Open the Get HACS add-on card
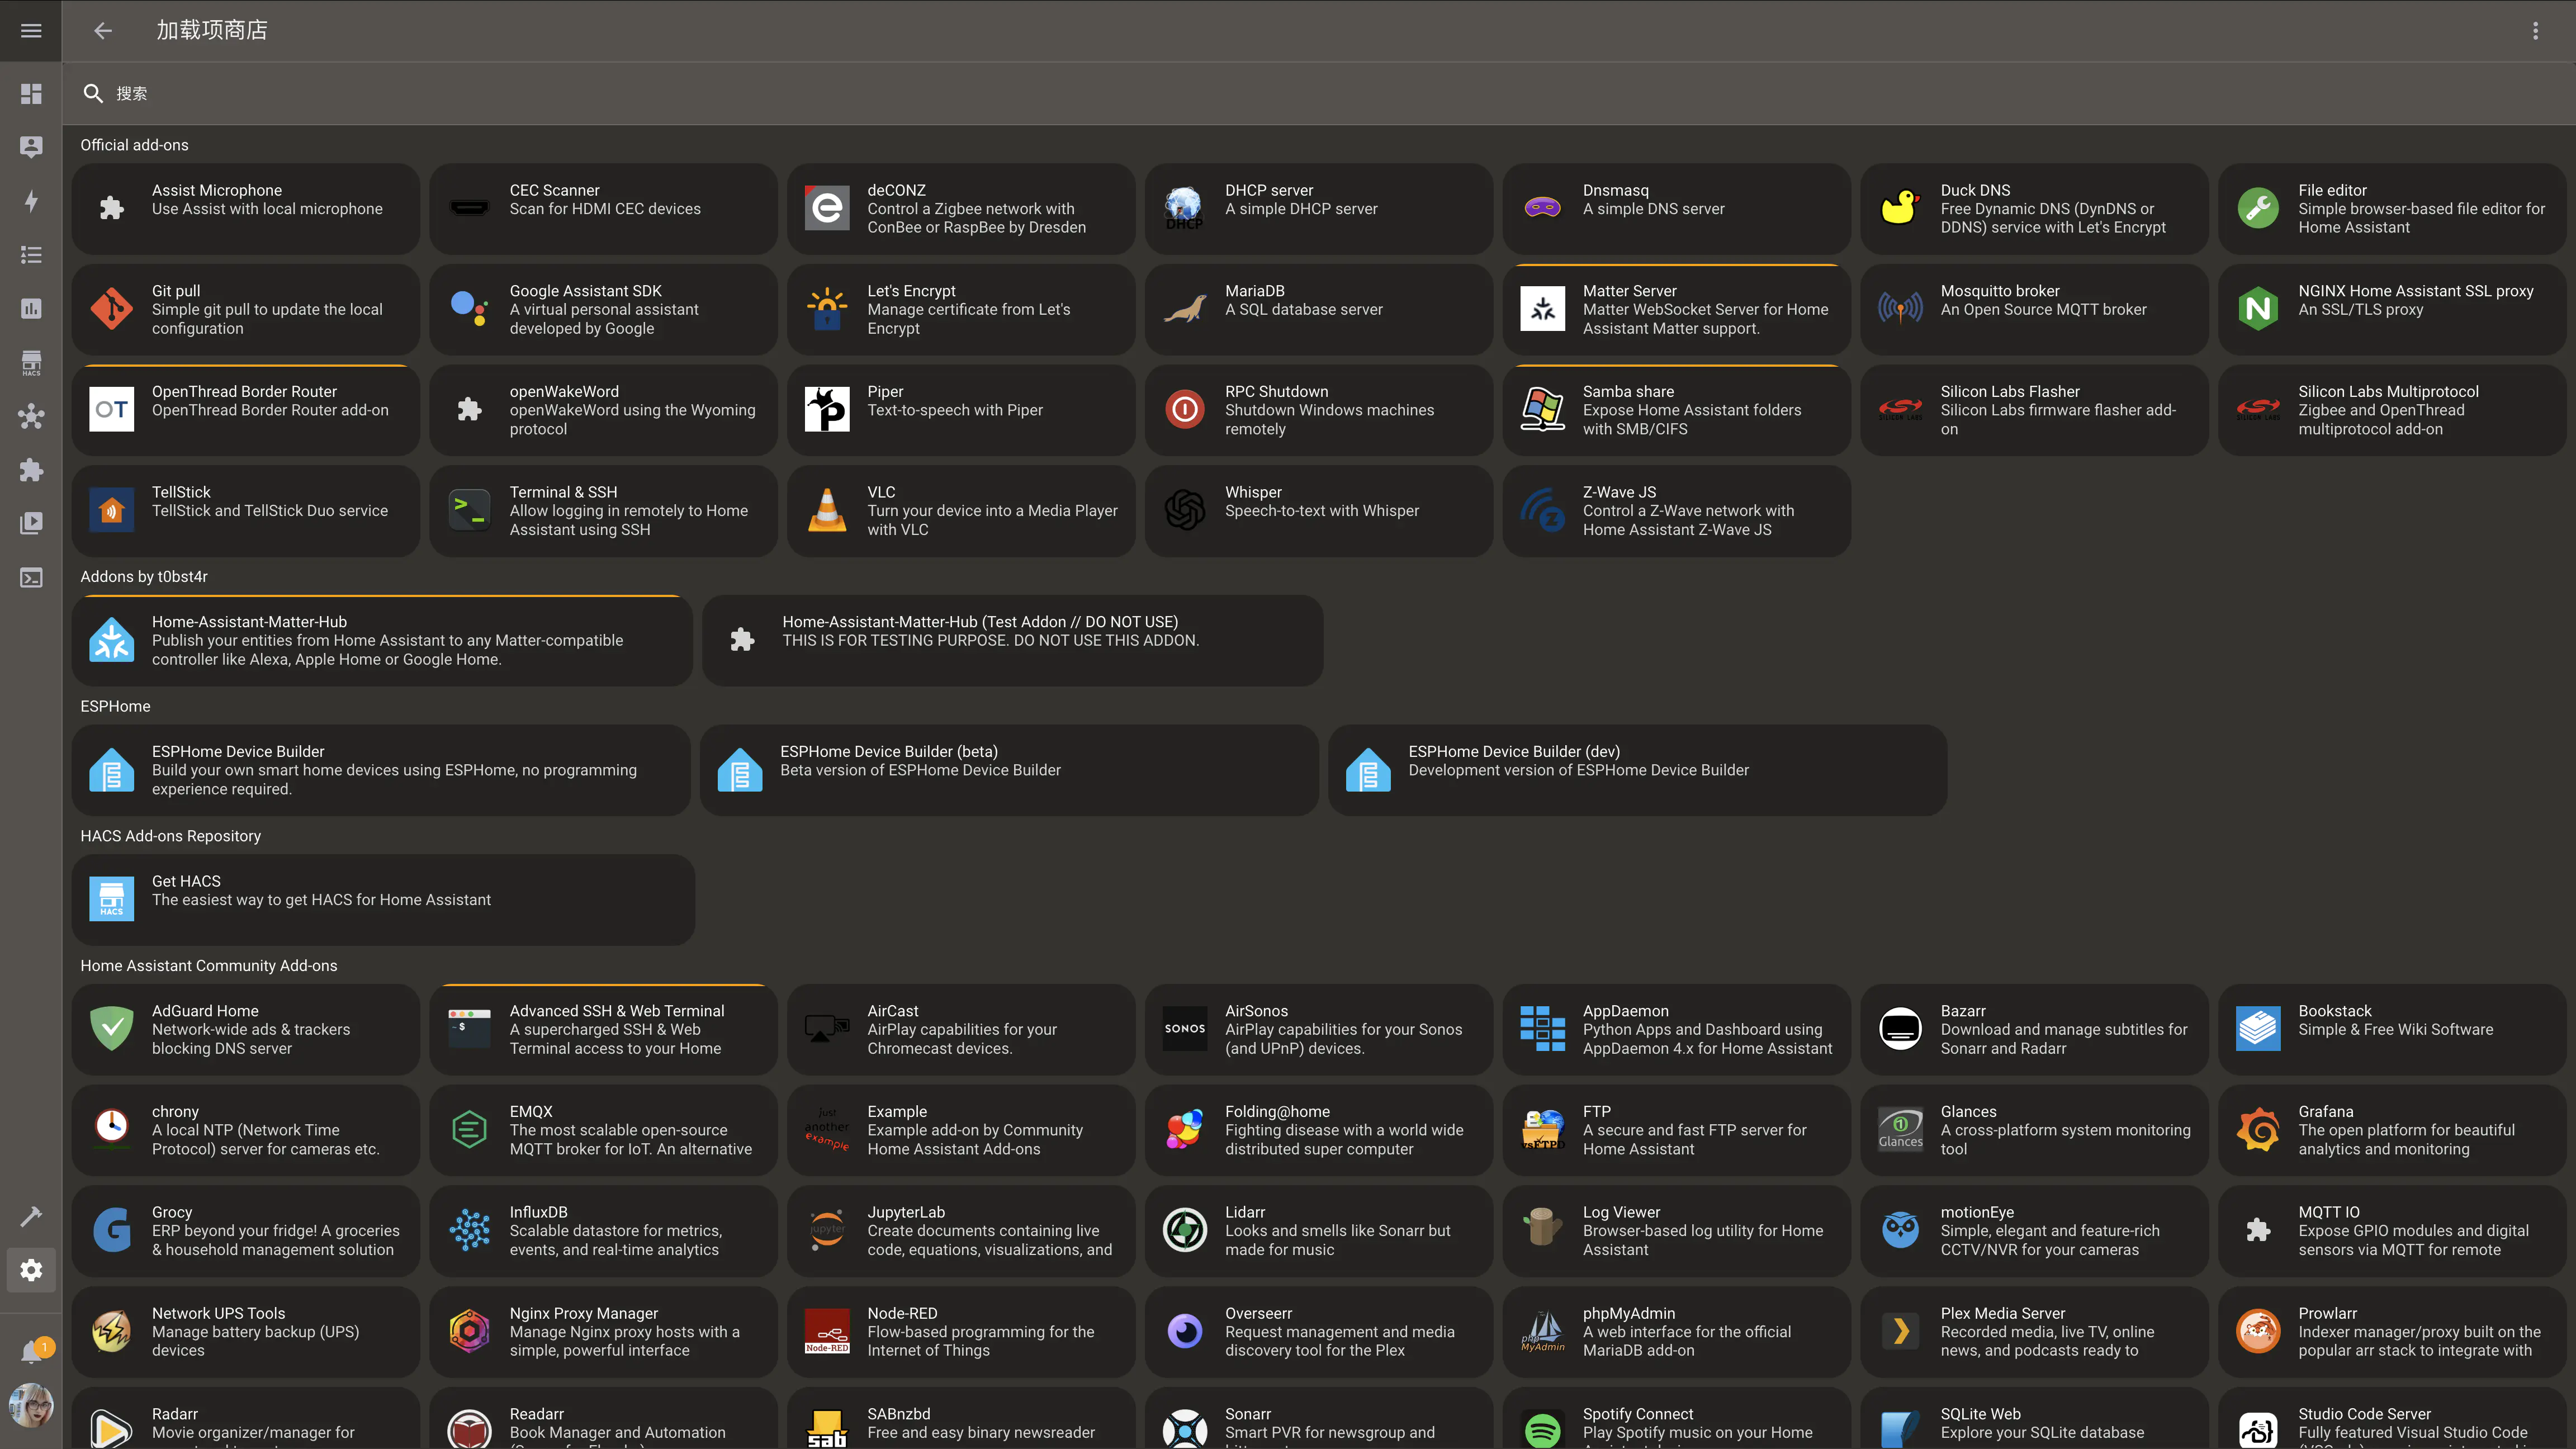The height and width of the screenshot is (1449, 2576). pyautogui.click(x=382, y=899)
